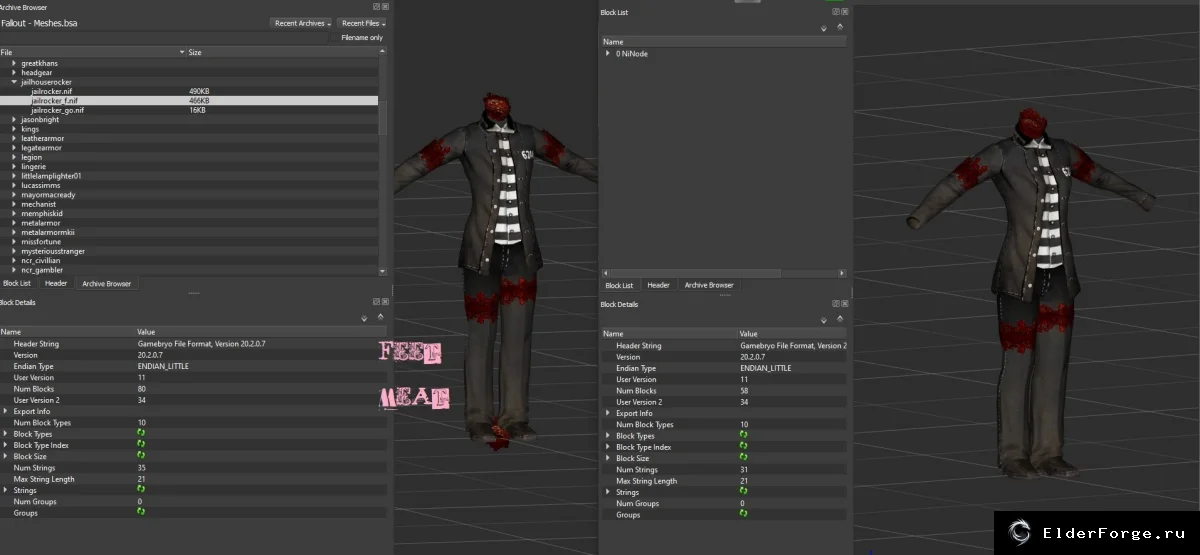Undock the right Block Details panel
The image size is (1200, 555).
(835, 303)
